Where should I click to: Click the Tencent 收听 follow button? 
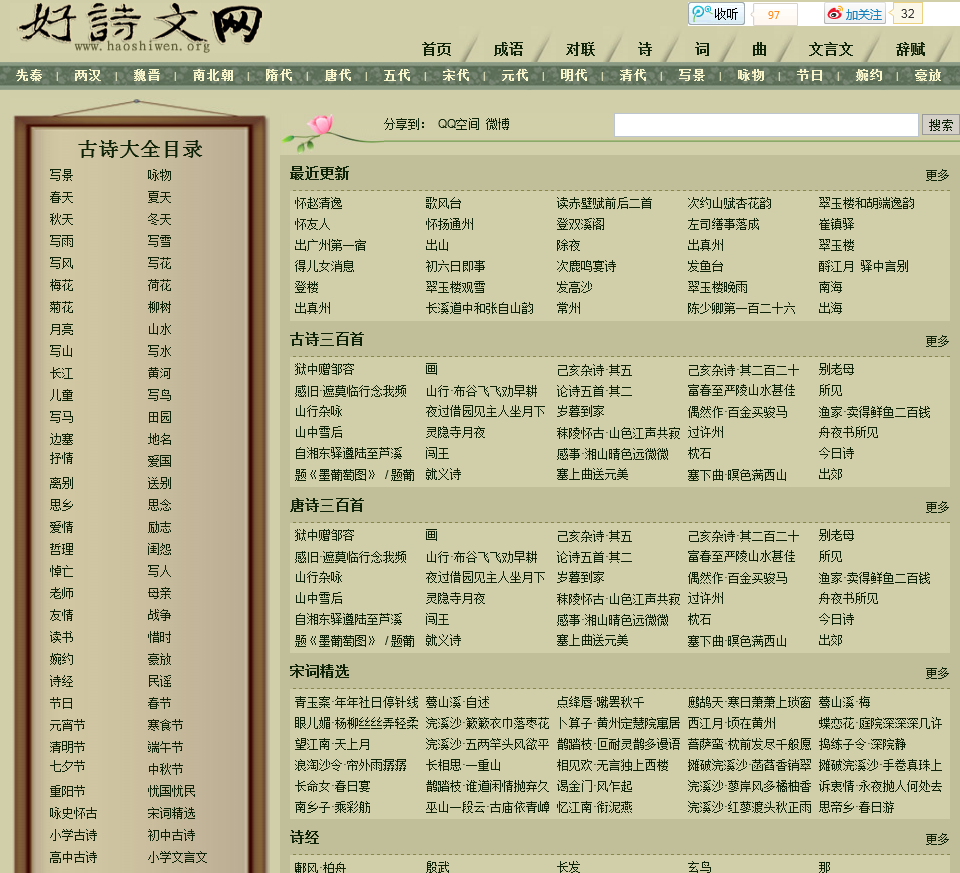[716, 14]
